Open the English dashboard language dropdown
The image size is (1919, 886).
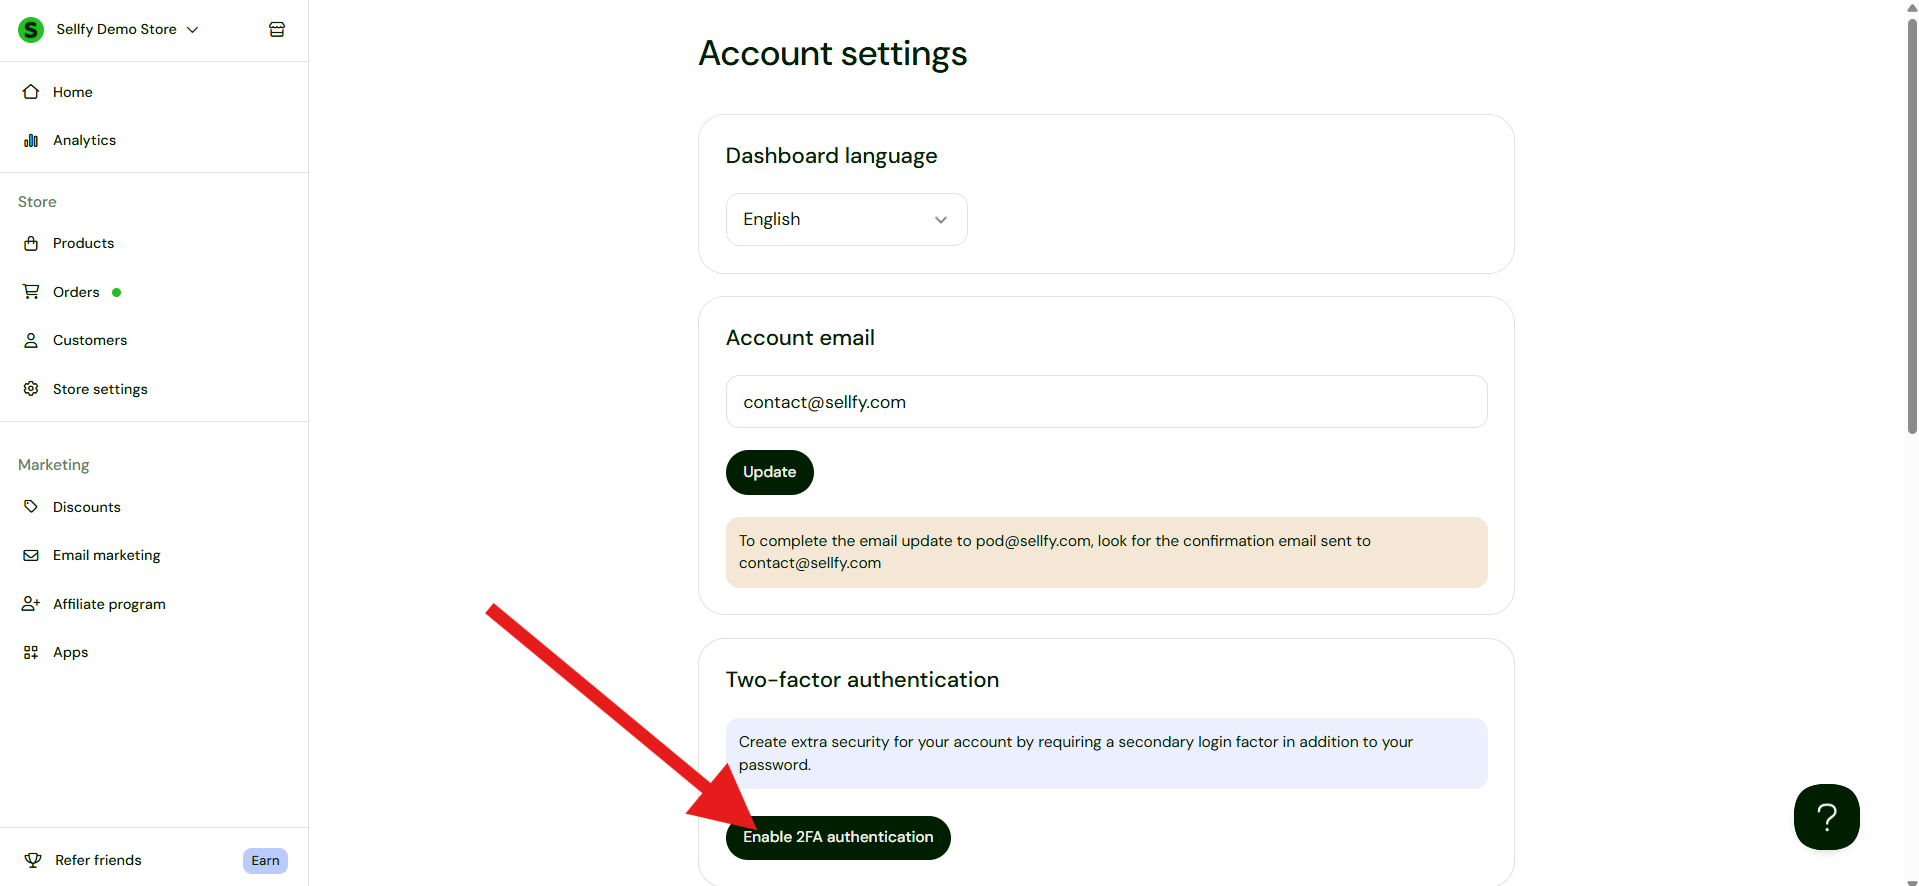[846, 220]
